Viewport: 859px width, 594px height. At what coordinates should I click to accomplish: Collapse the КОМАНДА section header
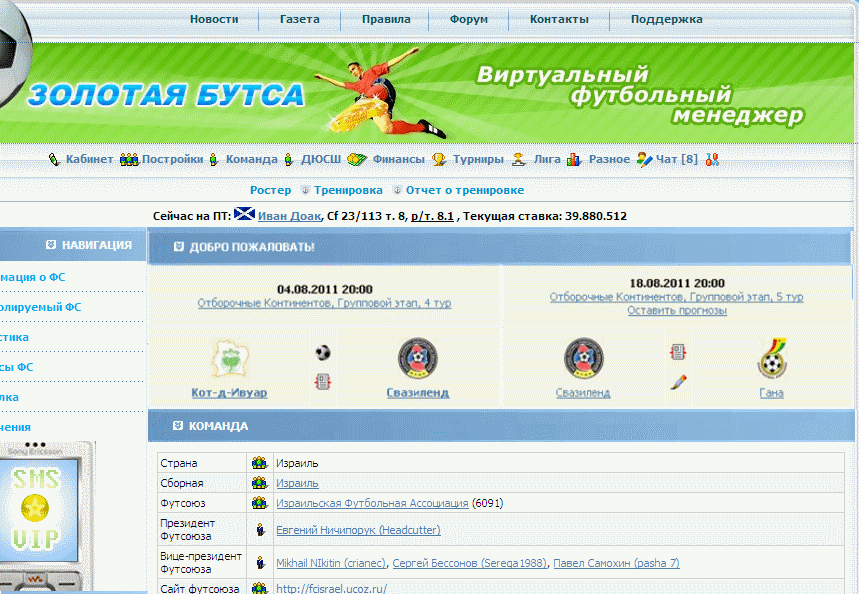pyautogui.click(x=179, y=427)
